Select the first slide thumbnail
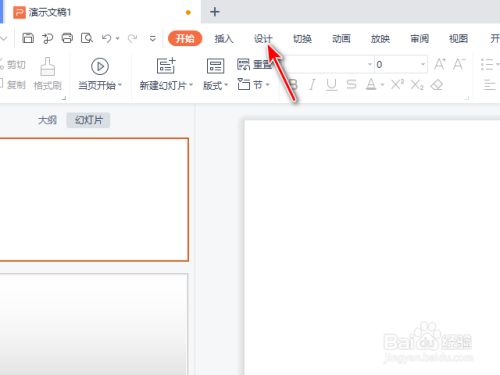Screen dimensions: 500x375 click(x=94, y=199)
